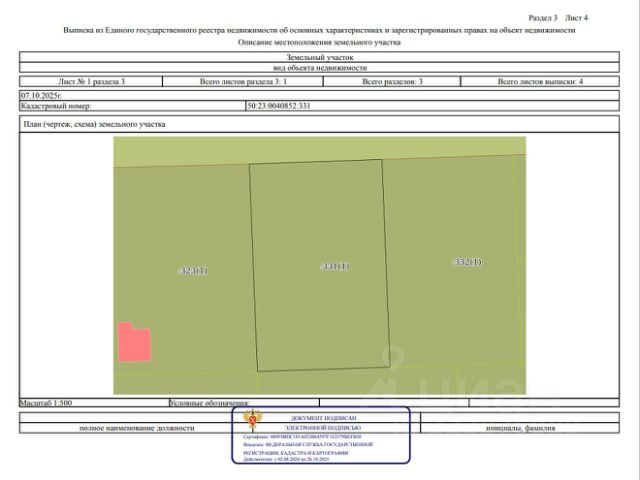Click "РЕГИСТРАЦИИ, КАДАСТРА И КАРТОГРАФИИ" line
Screen dimensions: 640x480
pos(296,453)
